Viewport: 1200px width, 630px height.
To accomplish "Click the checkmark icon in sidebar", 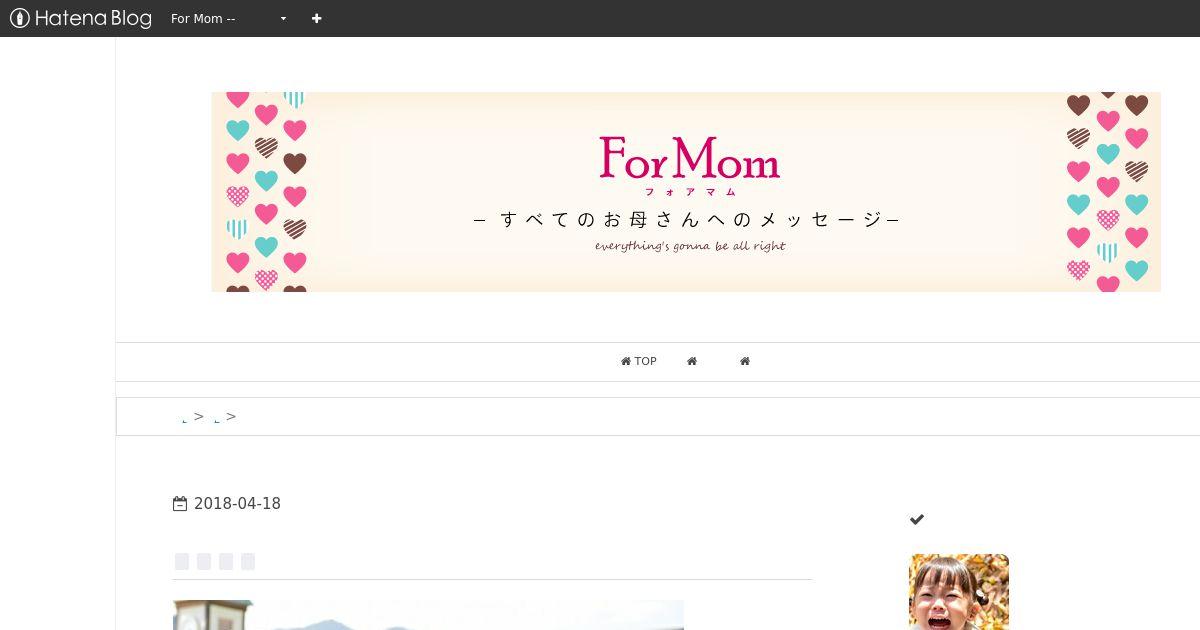I will [x=917, y=519].
